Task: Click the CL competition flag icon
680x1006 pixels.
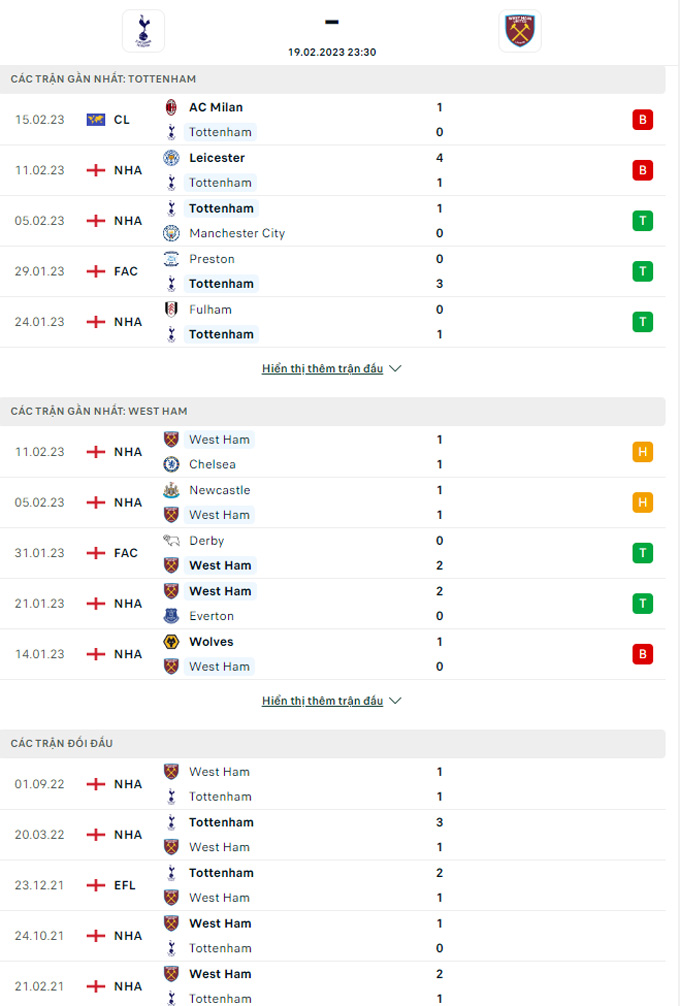Action: (96, 120)
